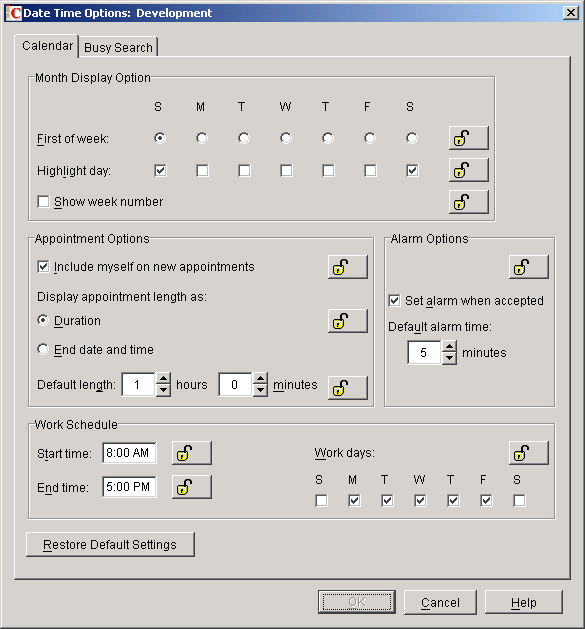The width and height of the screenshot is (585, 629).
Task: Enable Show week number
Action: [43, 201]
